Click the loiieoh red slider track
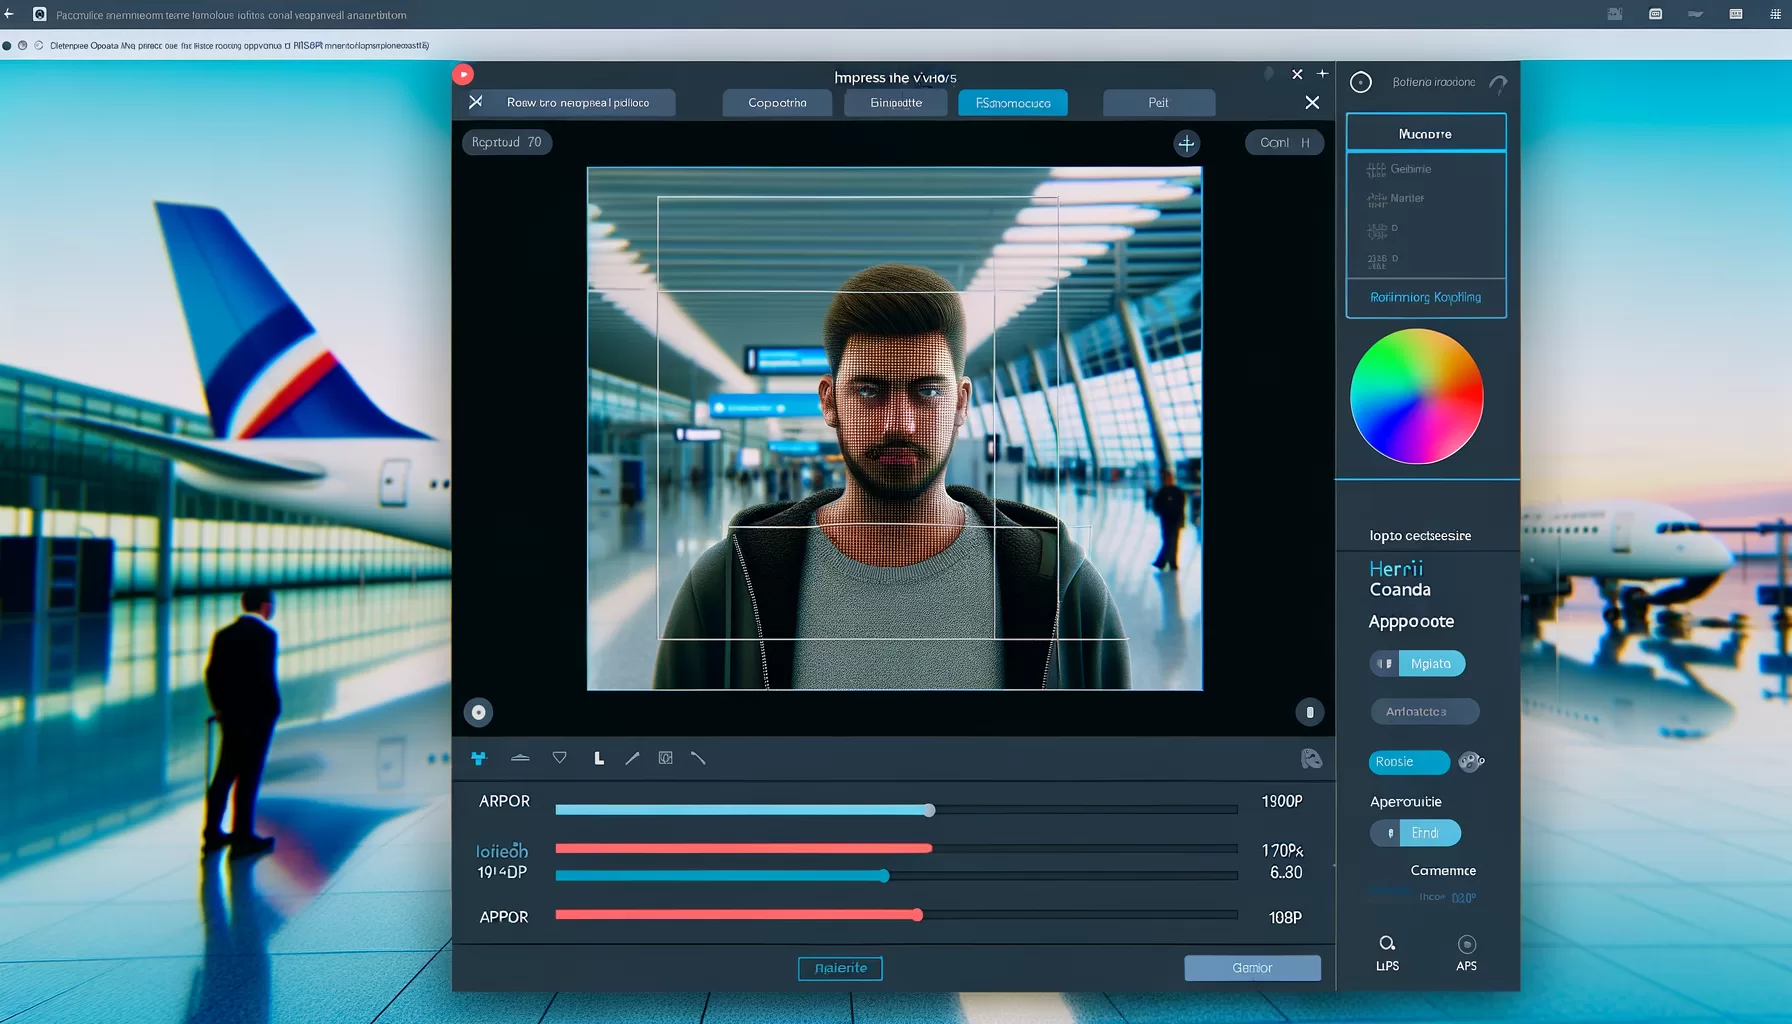 coord(896,848)
